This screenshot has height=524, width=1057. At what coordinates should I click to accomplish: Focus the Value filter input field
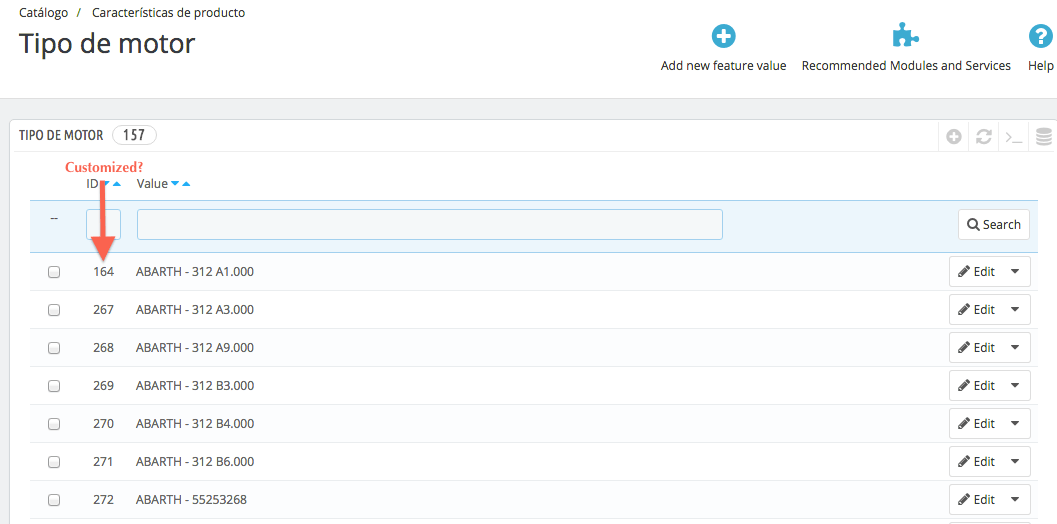tap(430, 225)
